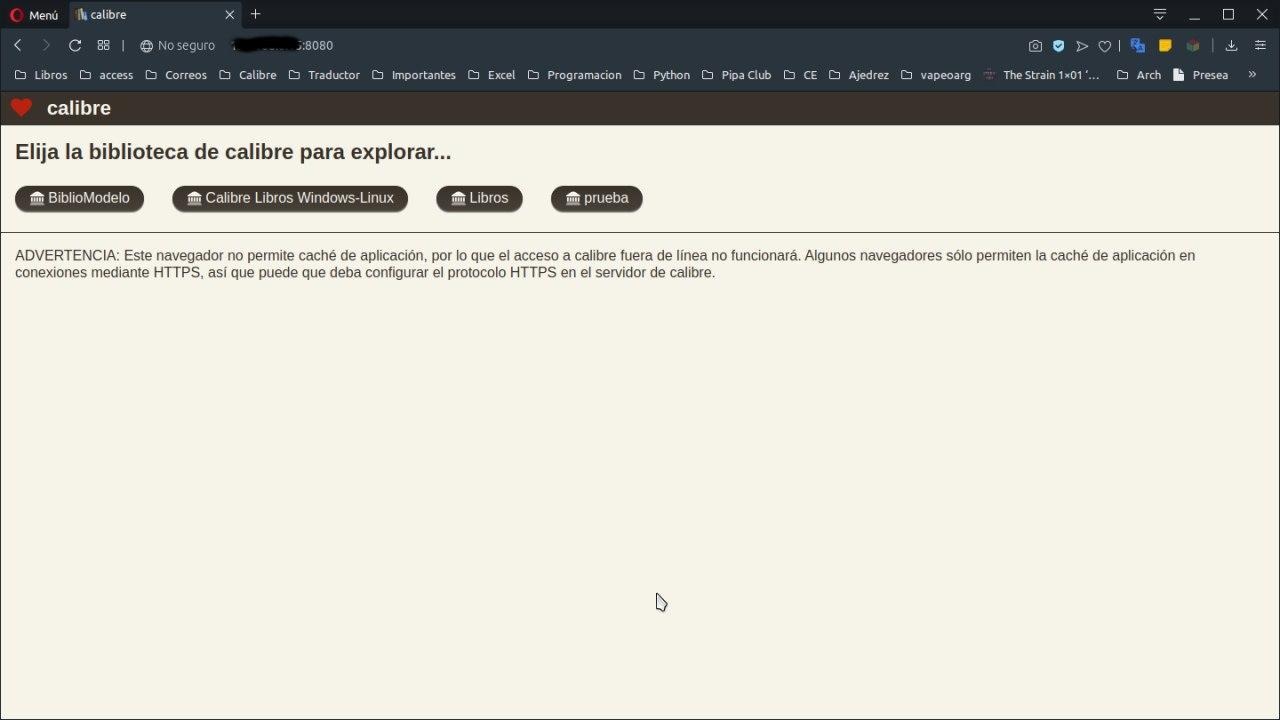Open the Traductor bookmarks folder
The image size is (1280, 720).
click(x=323, y=75)
